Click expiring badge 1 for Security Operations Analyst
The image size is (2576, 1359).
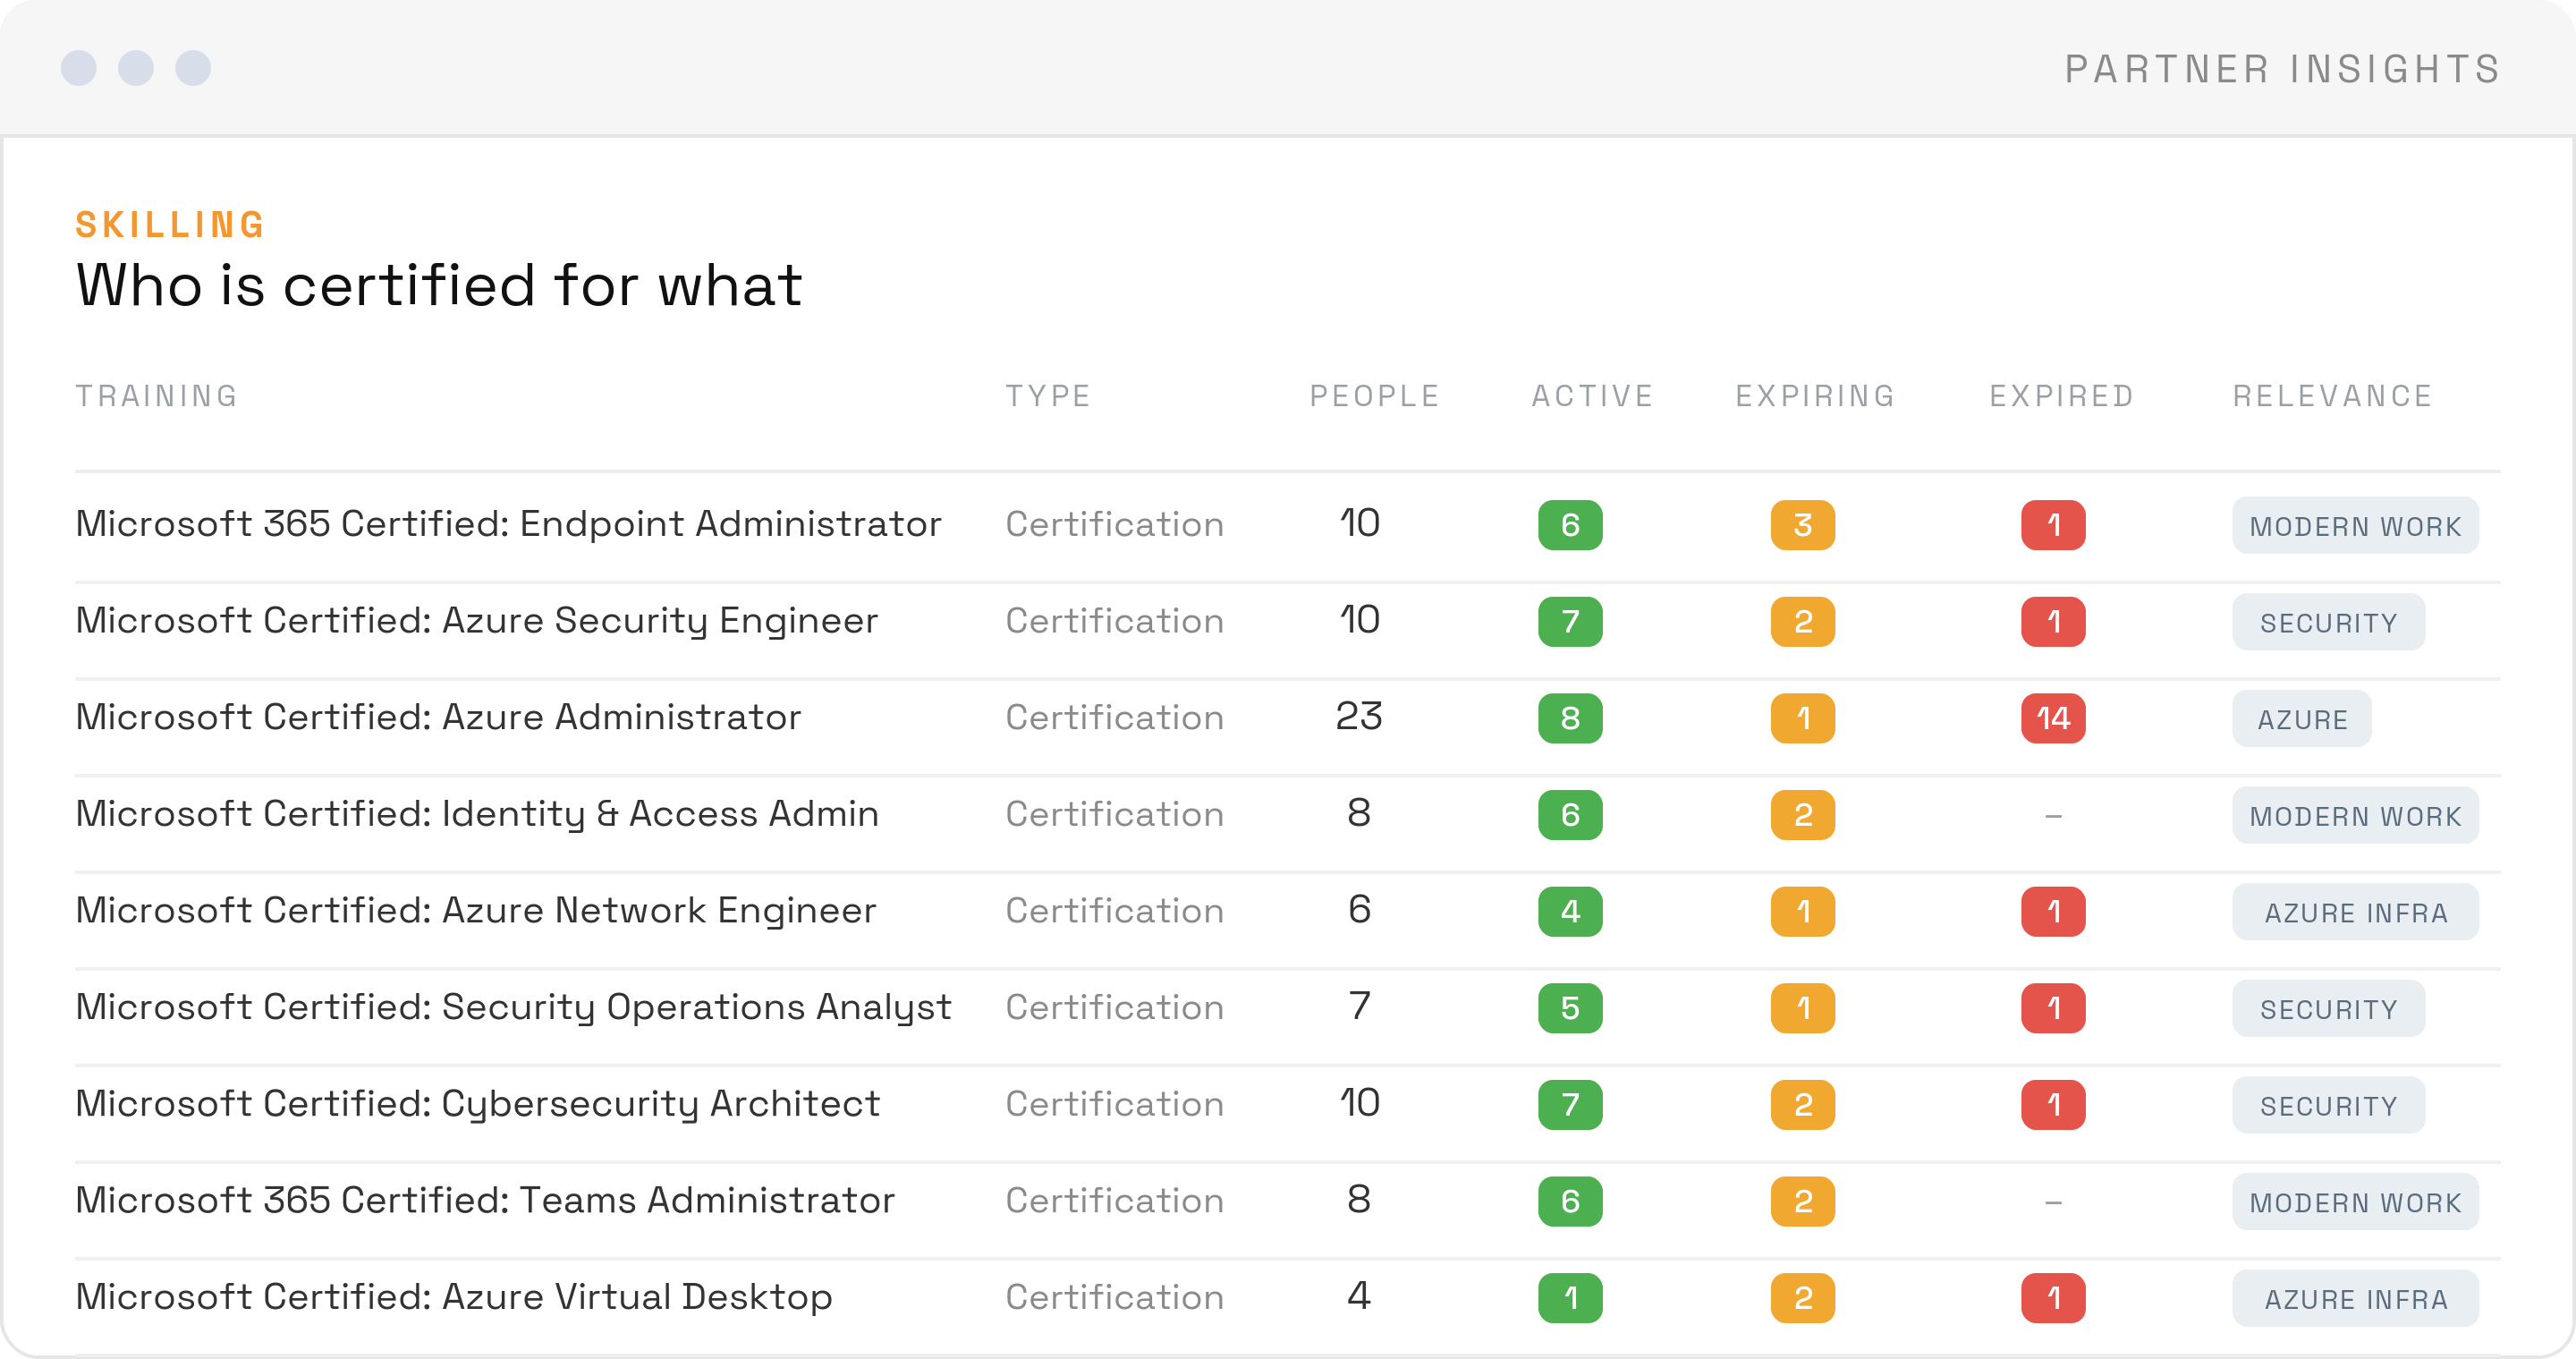[x=1803, y=1008]
